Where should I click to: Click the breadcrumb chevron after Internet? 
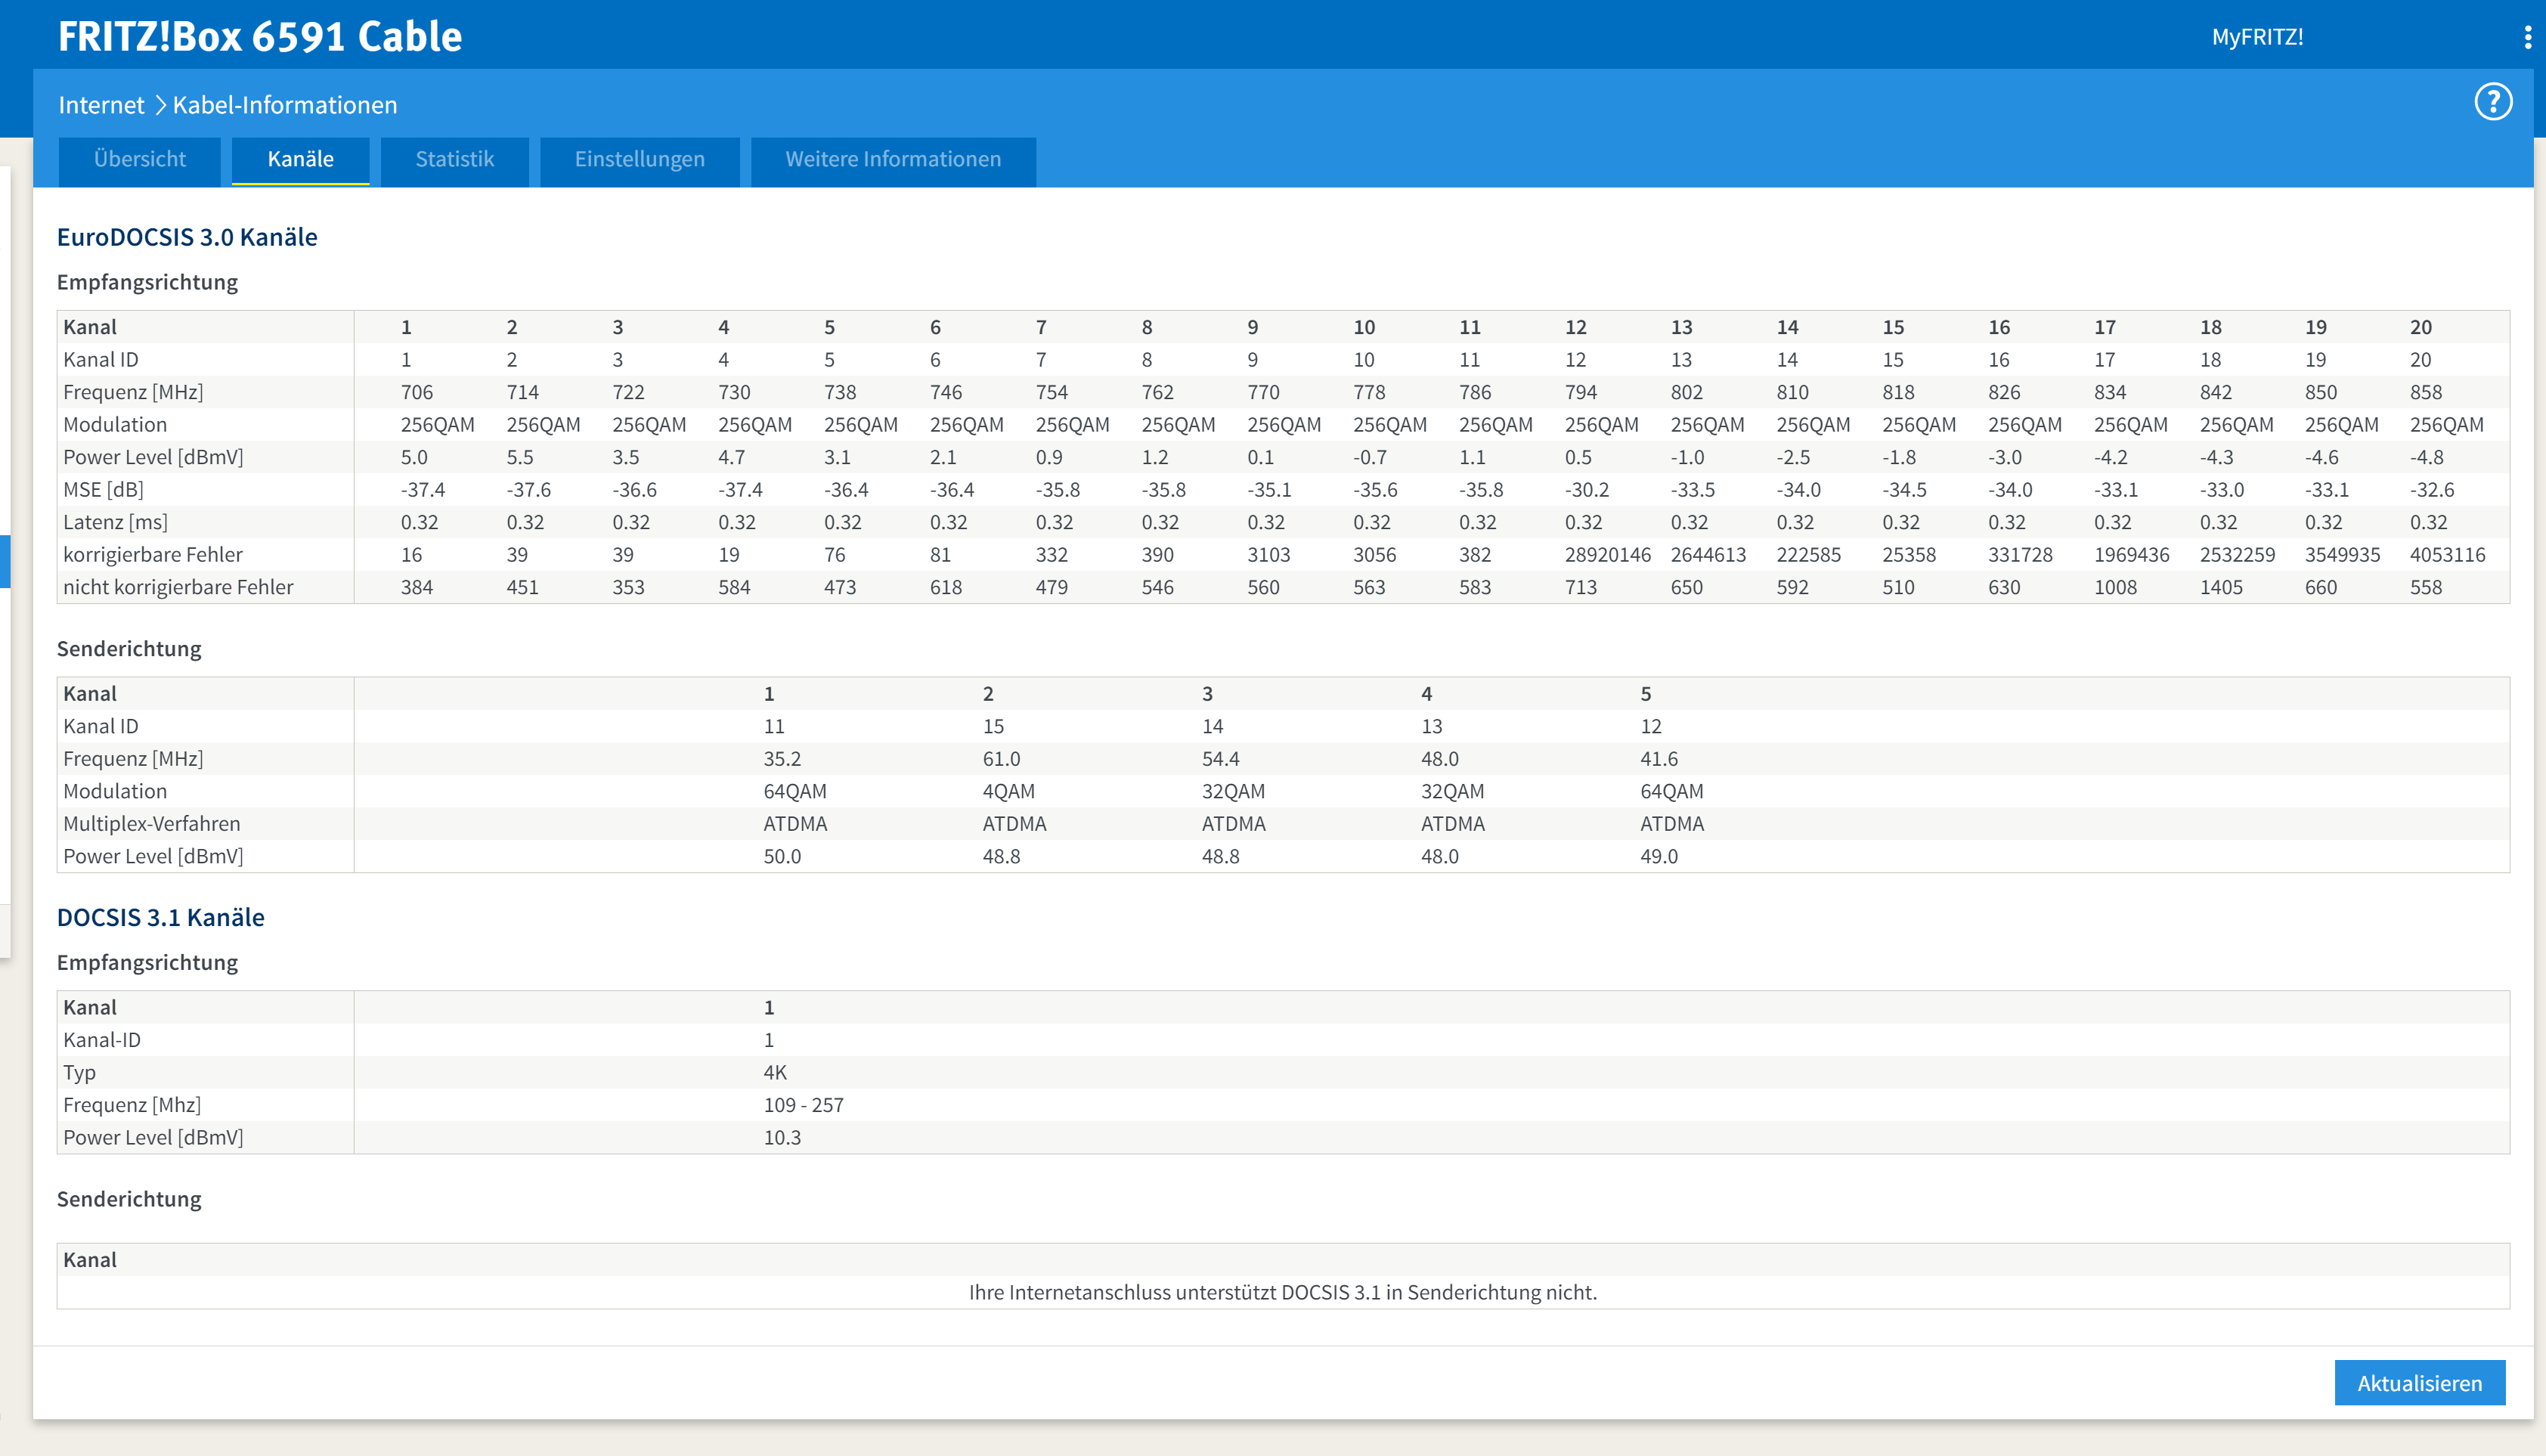[159, 105]
